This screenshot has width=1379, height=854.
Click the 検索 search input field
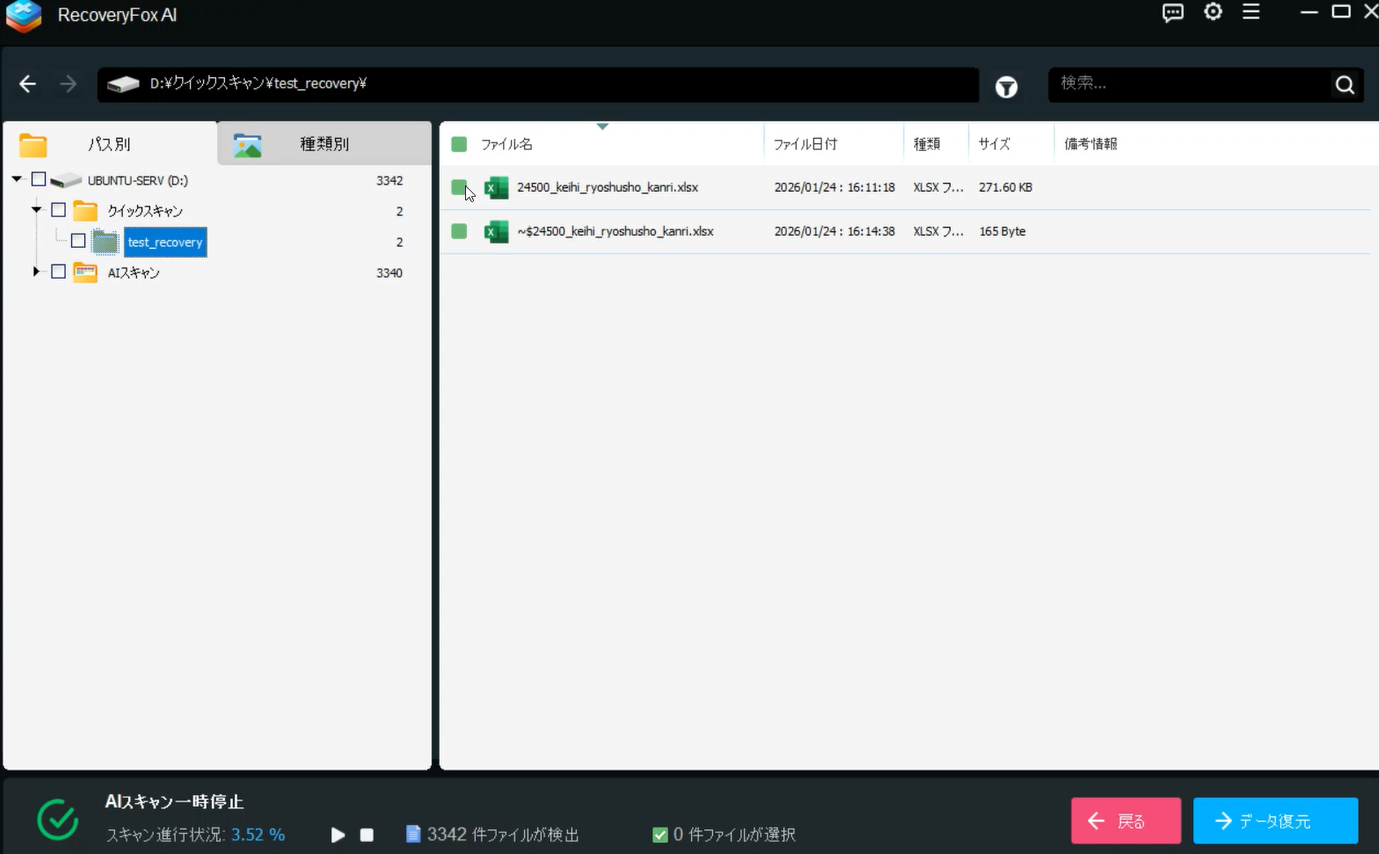[x=1190, y=84]
